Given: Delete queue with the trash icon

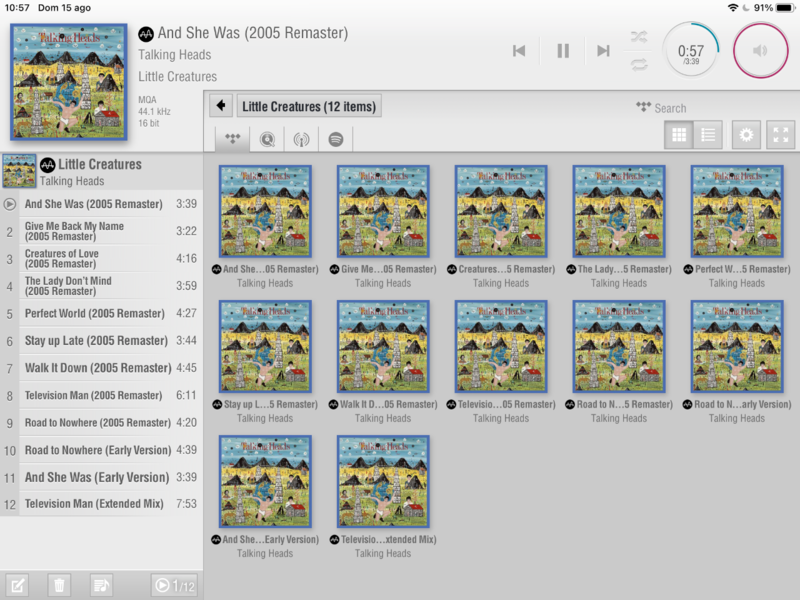Looking at the screenshot, I should click(x=59, y=585).
